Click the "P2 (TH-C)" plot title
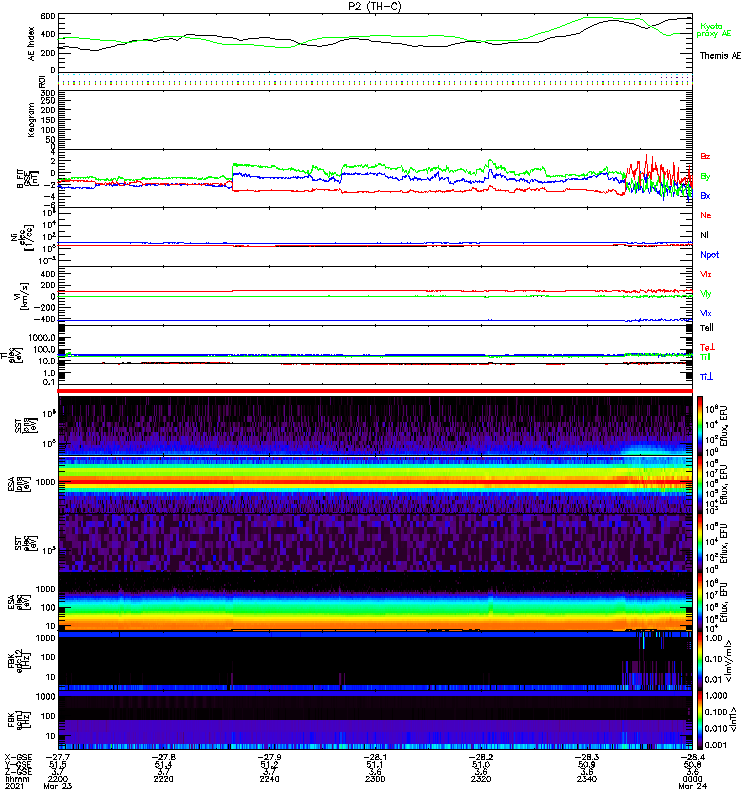 click(374, 6)
